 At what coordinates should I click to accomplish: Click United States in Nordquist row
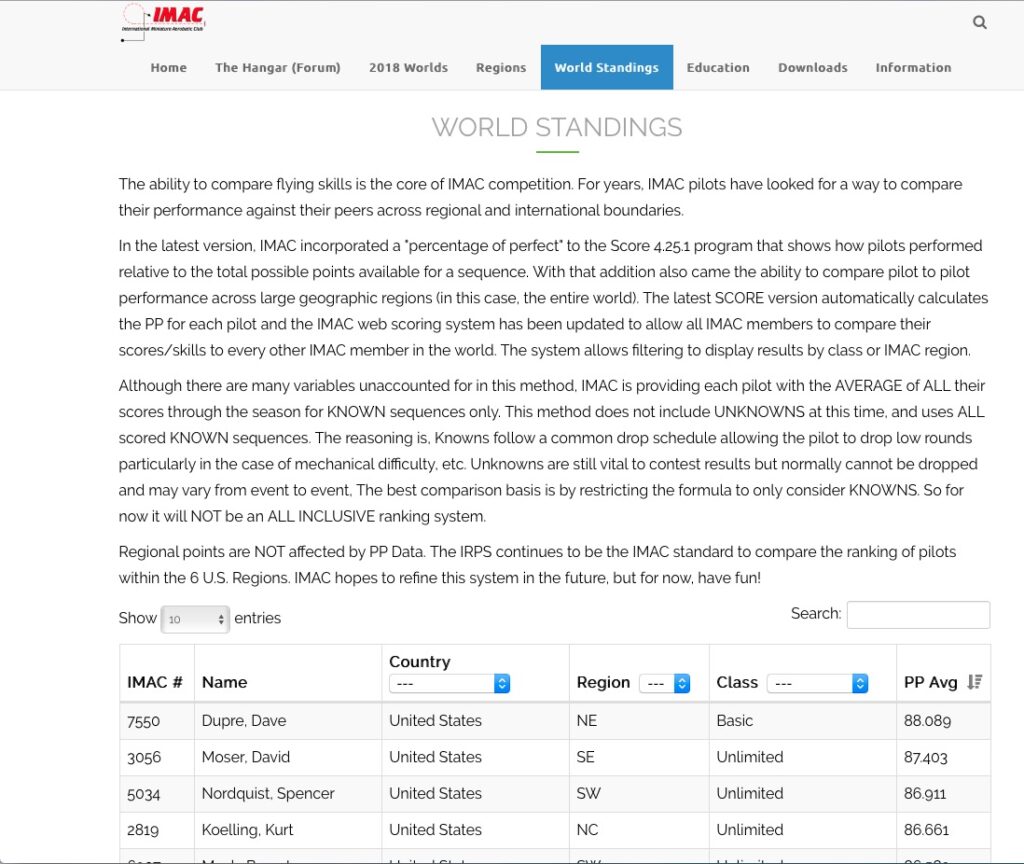pyautogui.click(x=436, y=793)
